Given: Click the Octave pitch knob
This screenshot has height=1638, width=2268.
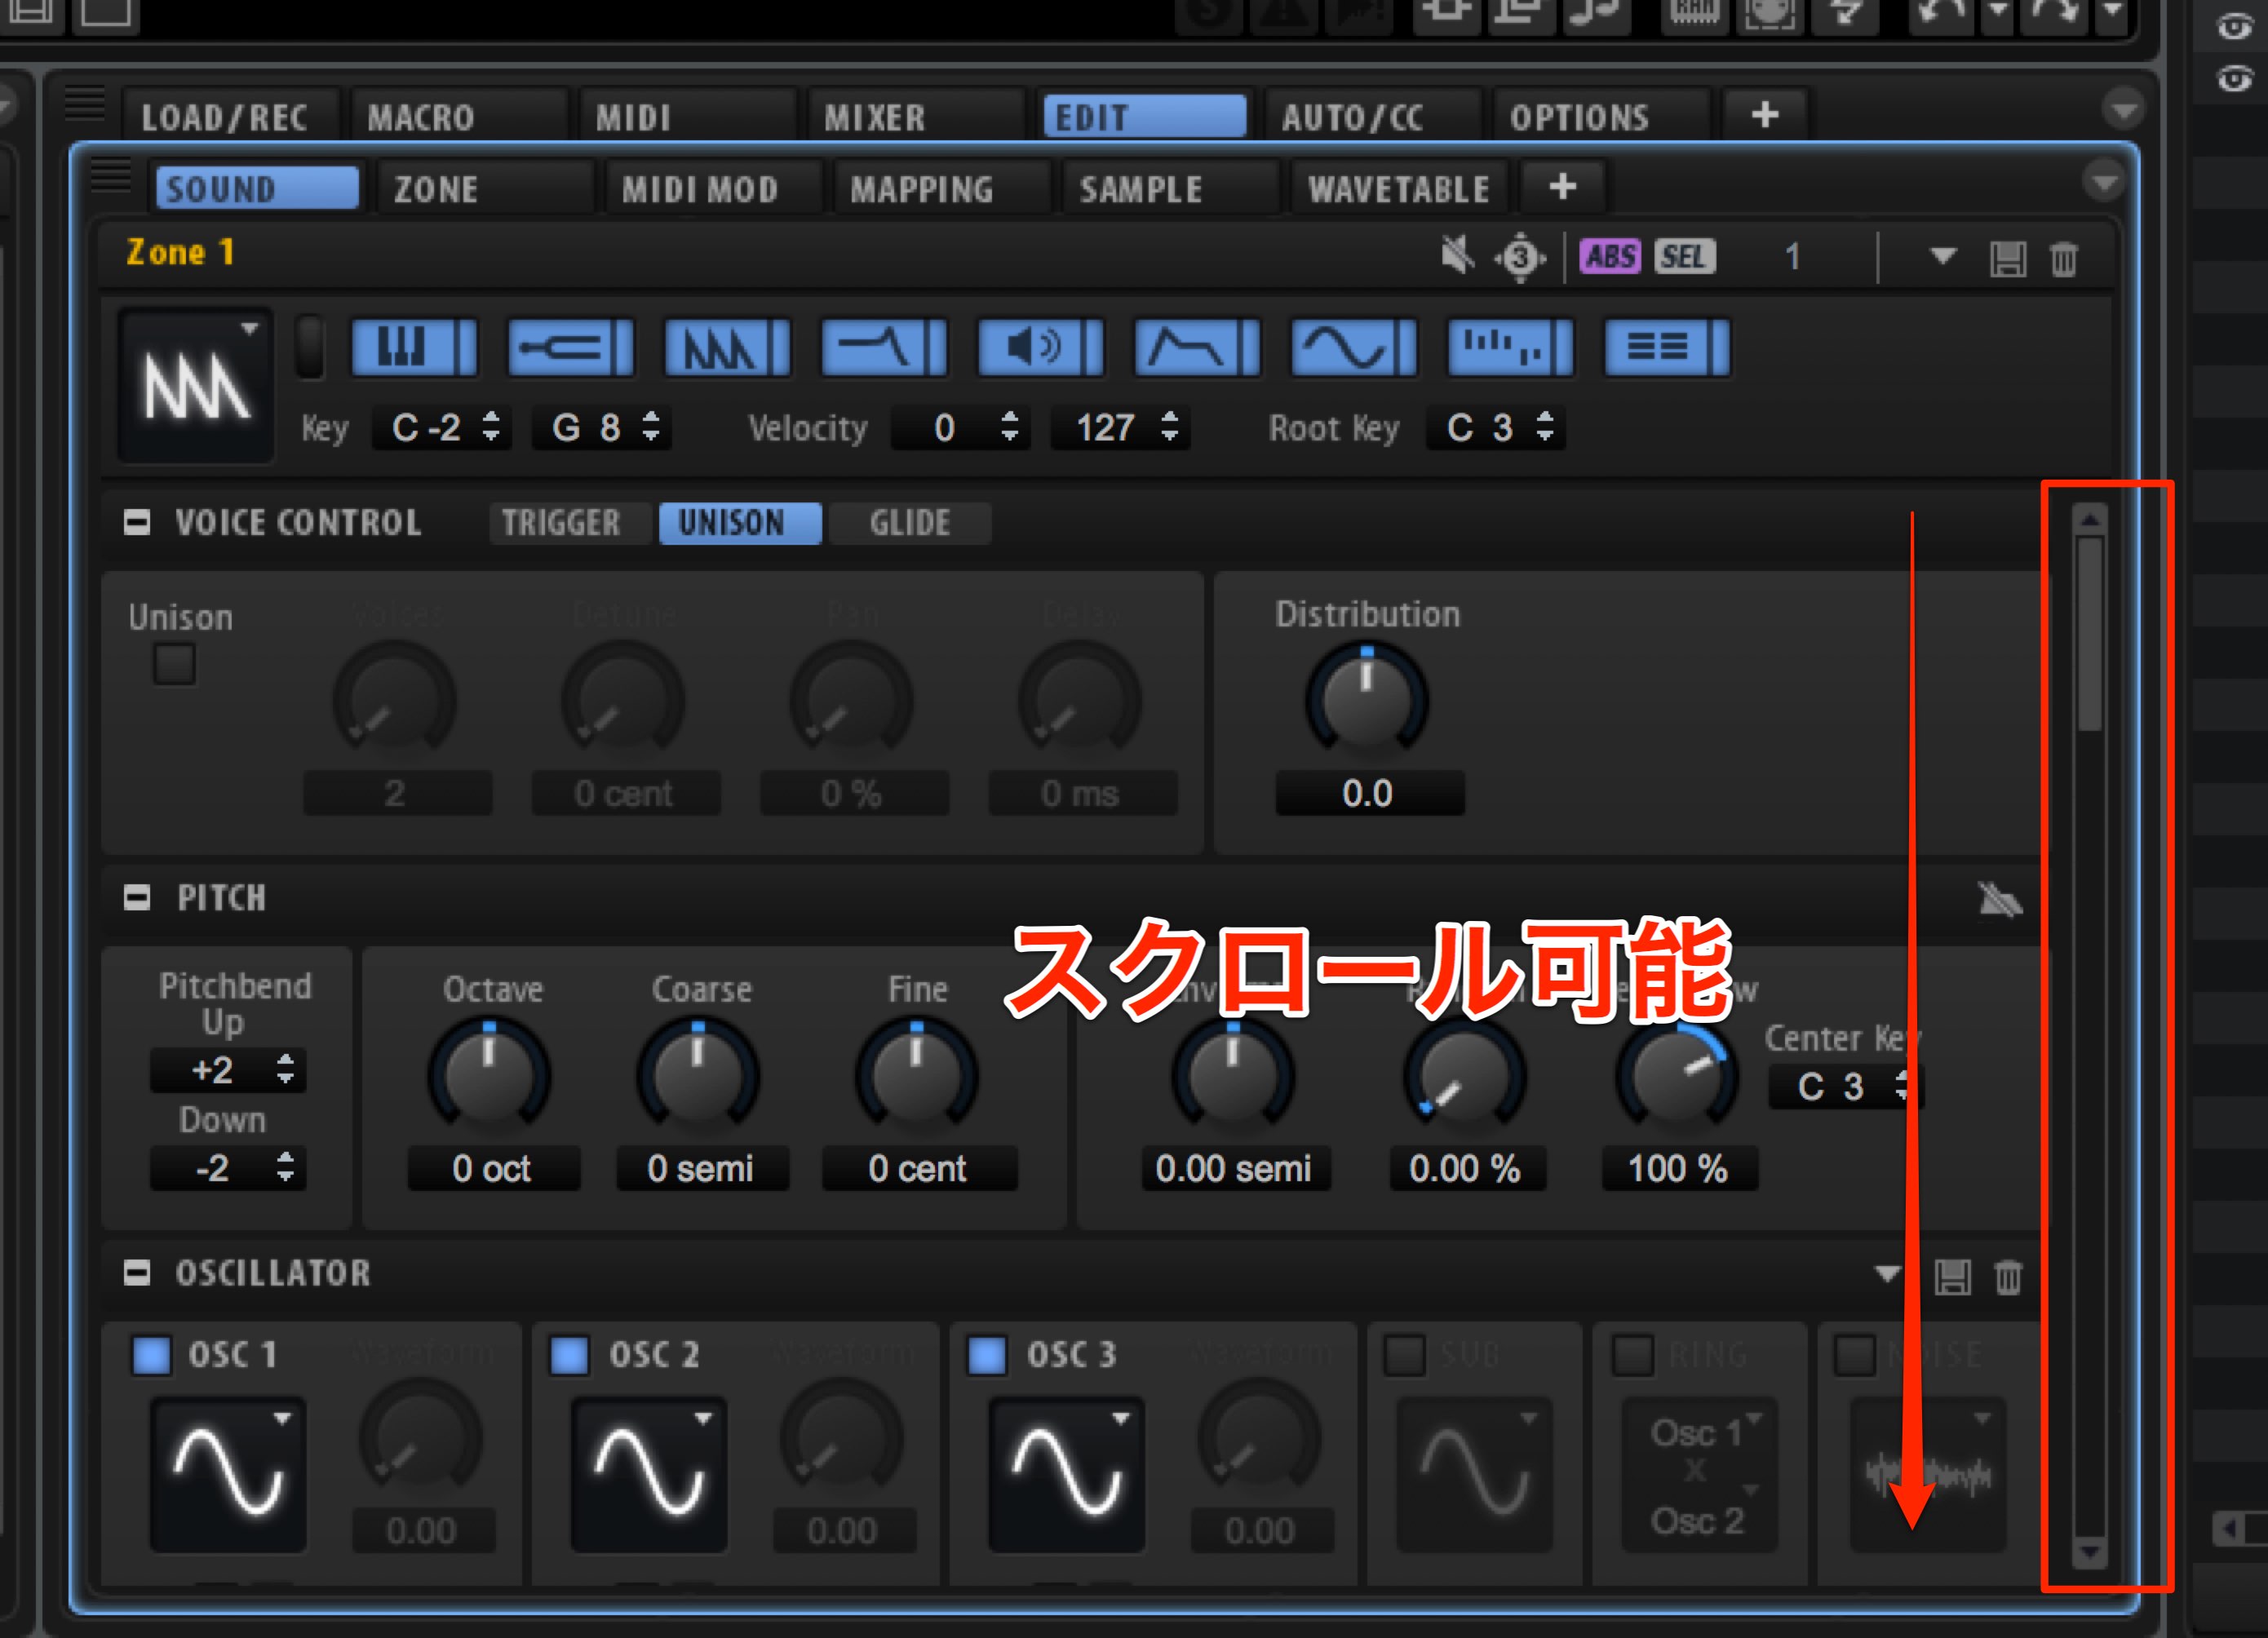Looking at the screenshot, I should 489,1074.
